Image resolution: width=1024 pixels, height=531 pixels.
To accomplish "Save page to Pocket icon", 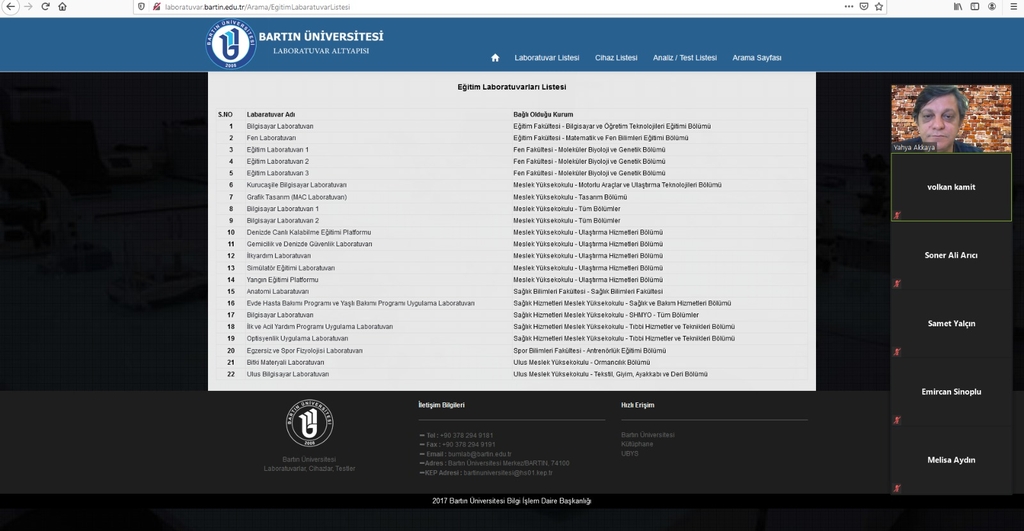I will (863, 6).
